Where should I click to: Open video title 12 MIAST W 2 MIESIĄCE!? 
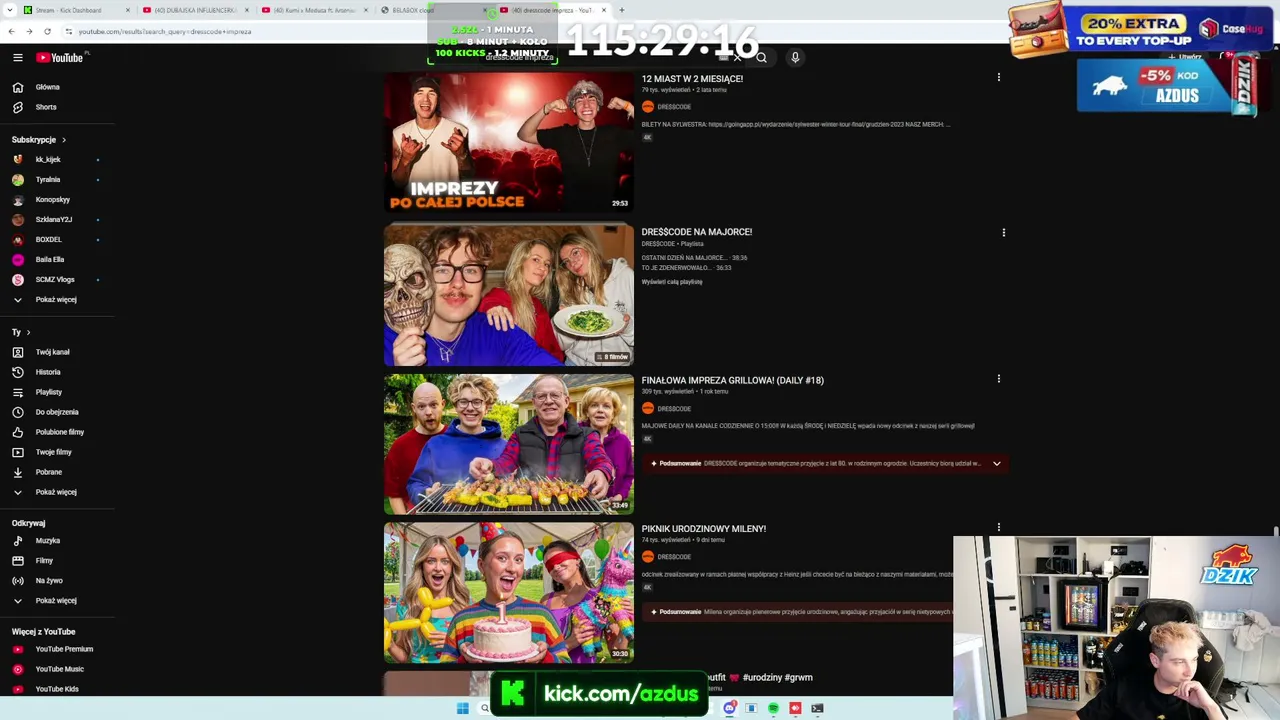pos(692,79)
